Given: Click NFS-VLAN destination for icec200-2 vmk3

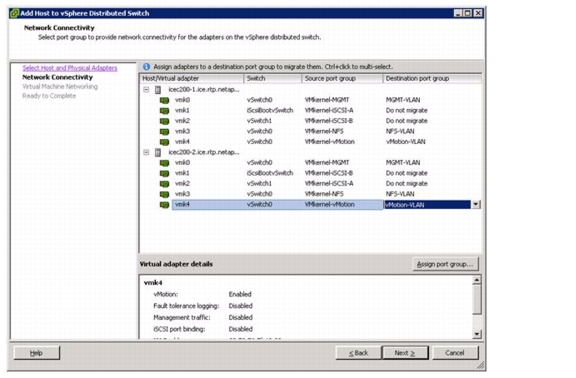Looking at the screenshot, I should pos(400,194).
